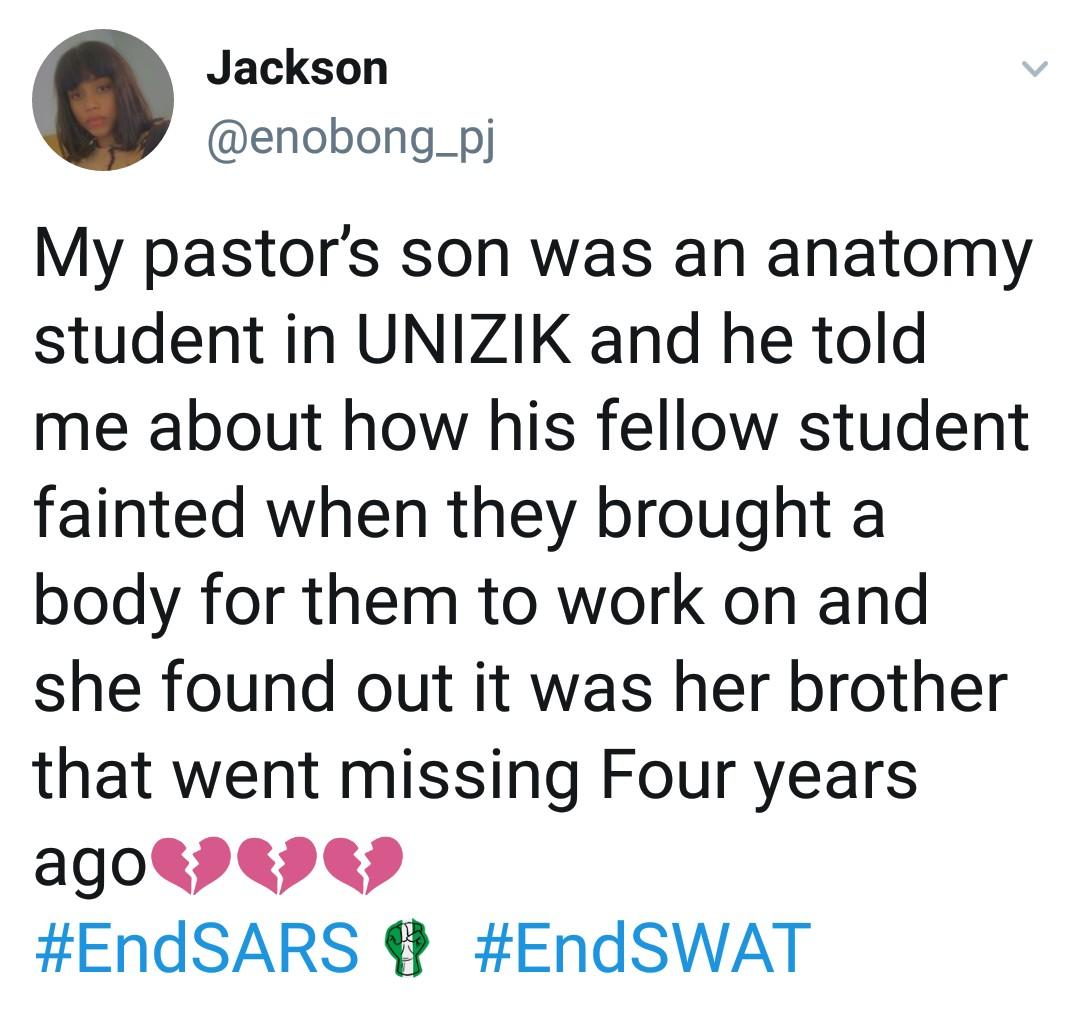This screenshot has width=1080, height=1012.
Task: Open the #EndSARS hashtag
Action: pos(197,946)
